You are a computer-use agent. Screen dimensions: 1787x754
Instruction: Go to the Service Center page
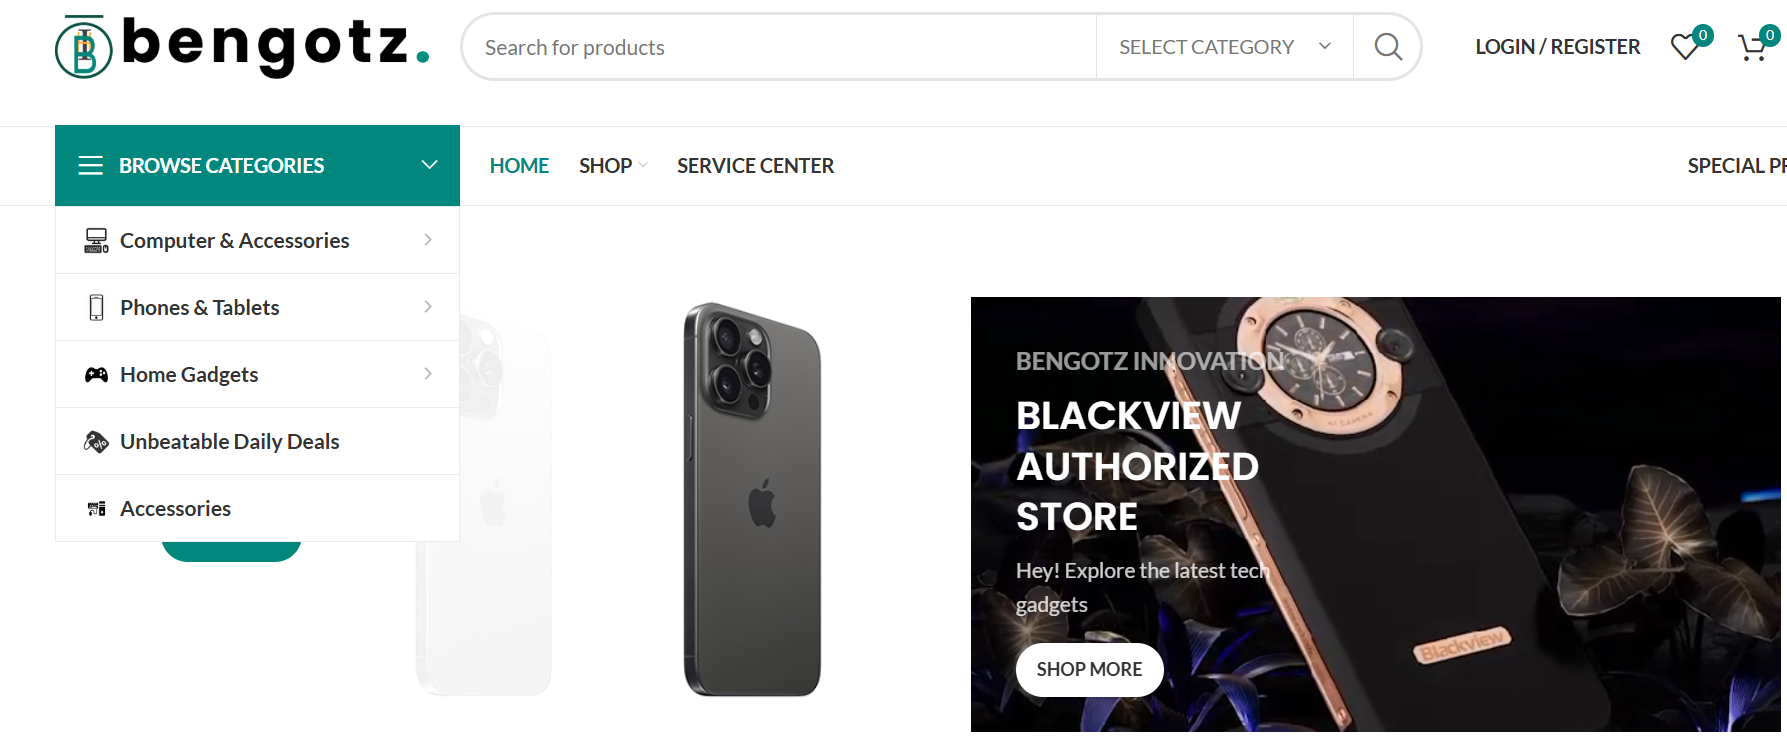click(755, 166)
